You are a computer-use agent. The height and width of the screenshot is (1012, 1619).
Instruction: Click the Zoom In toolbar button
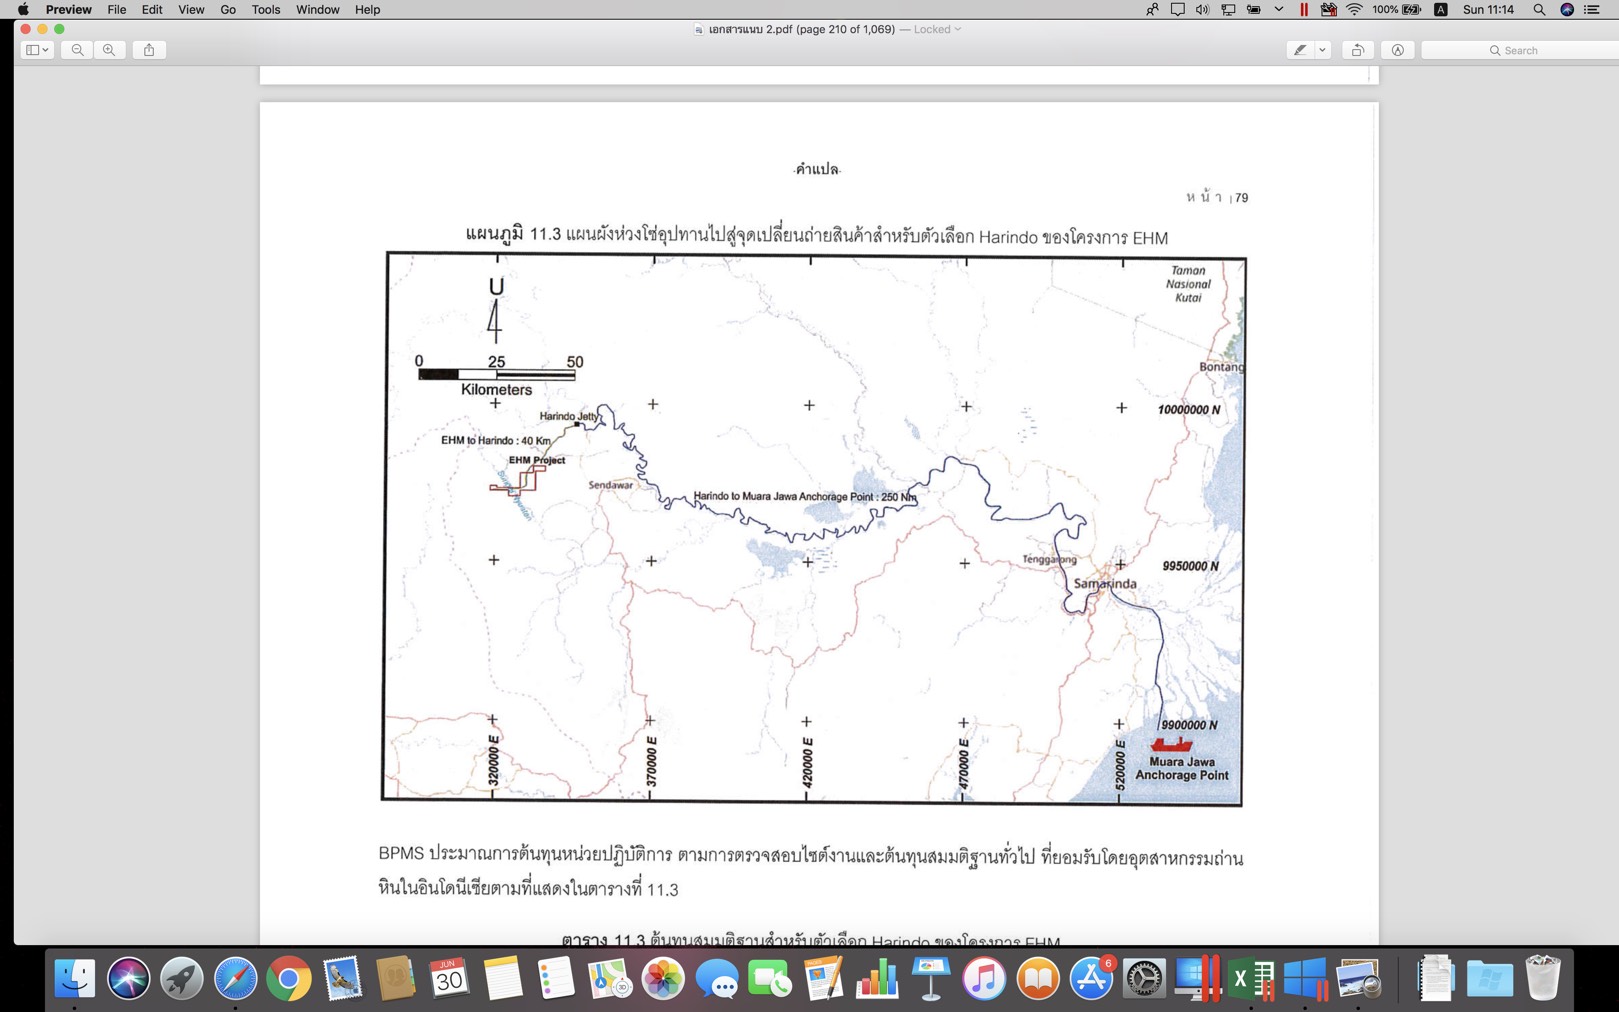(109, 50)
